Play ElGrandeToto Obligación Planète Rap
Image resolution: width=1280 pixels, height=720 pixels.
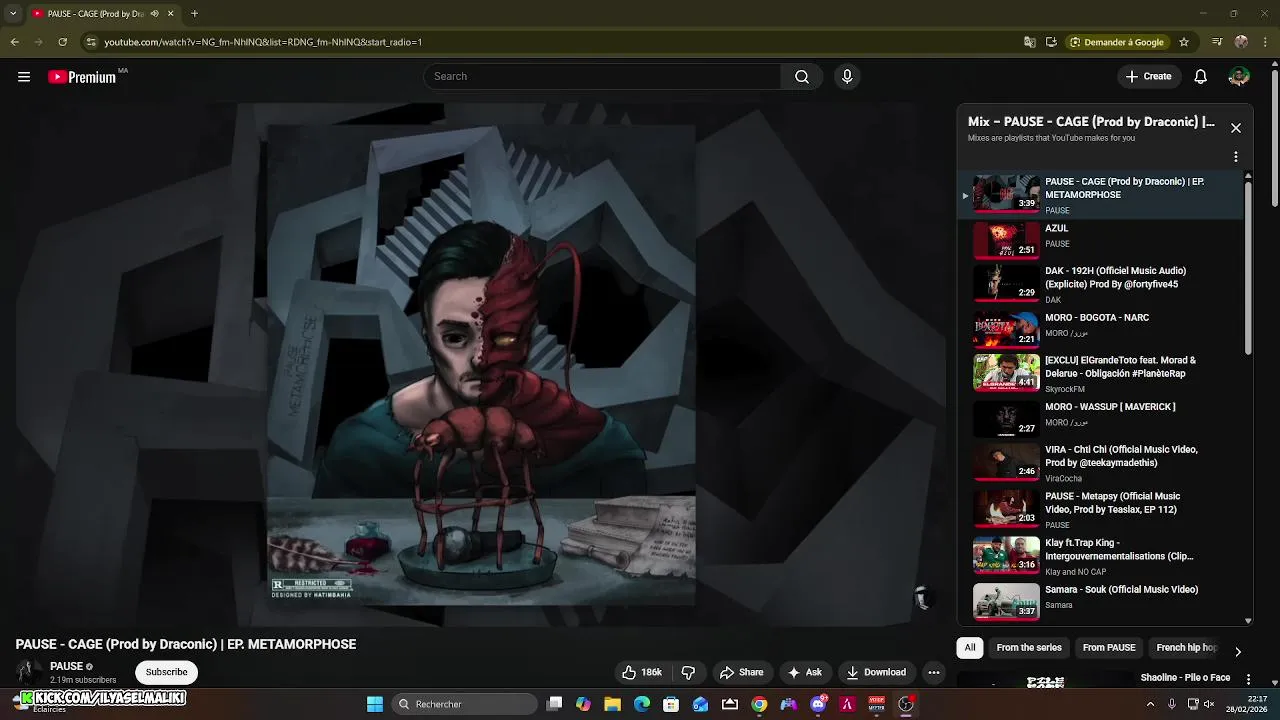(x=1100, y=373)
